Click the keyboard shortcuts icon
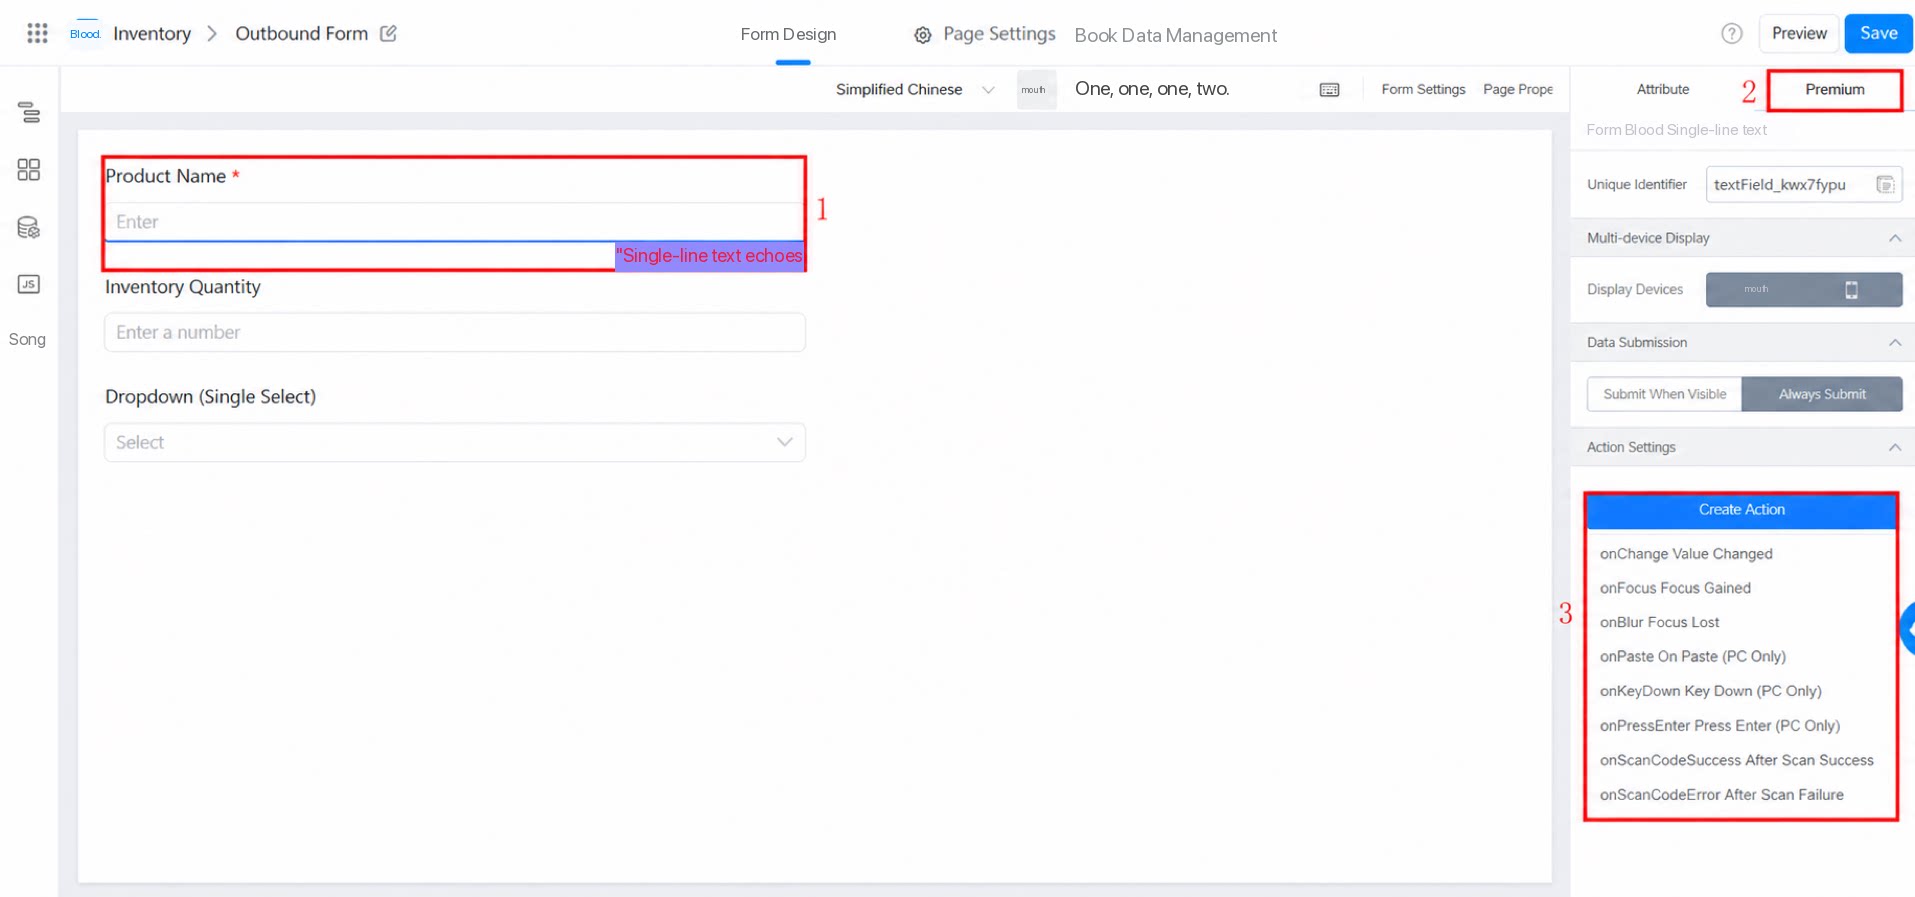The height and width of the screenshot is (897, 1915). [1329, 89]
